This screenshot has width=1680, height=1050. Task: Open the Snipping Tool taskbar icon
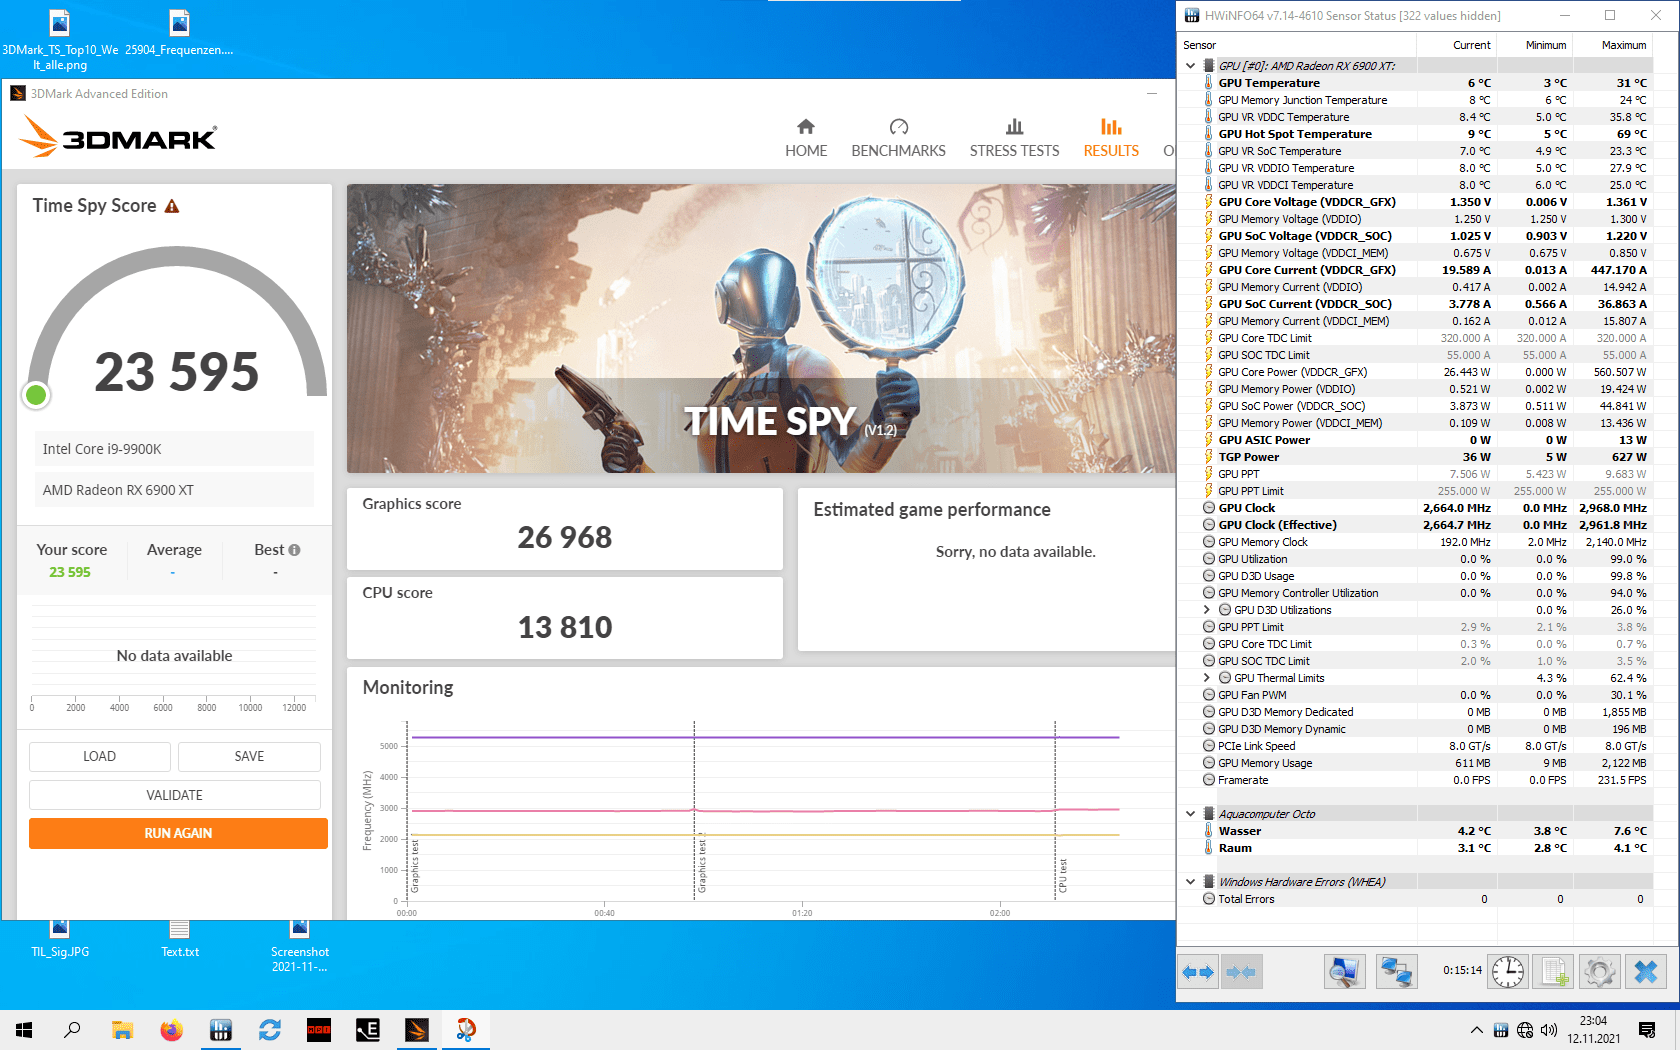click(x=466, y=1030)
